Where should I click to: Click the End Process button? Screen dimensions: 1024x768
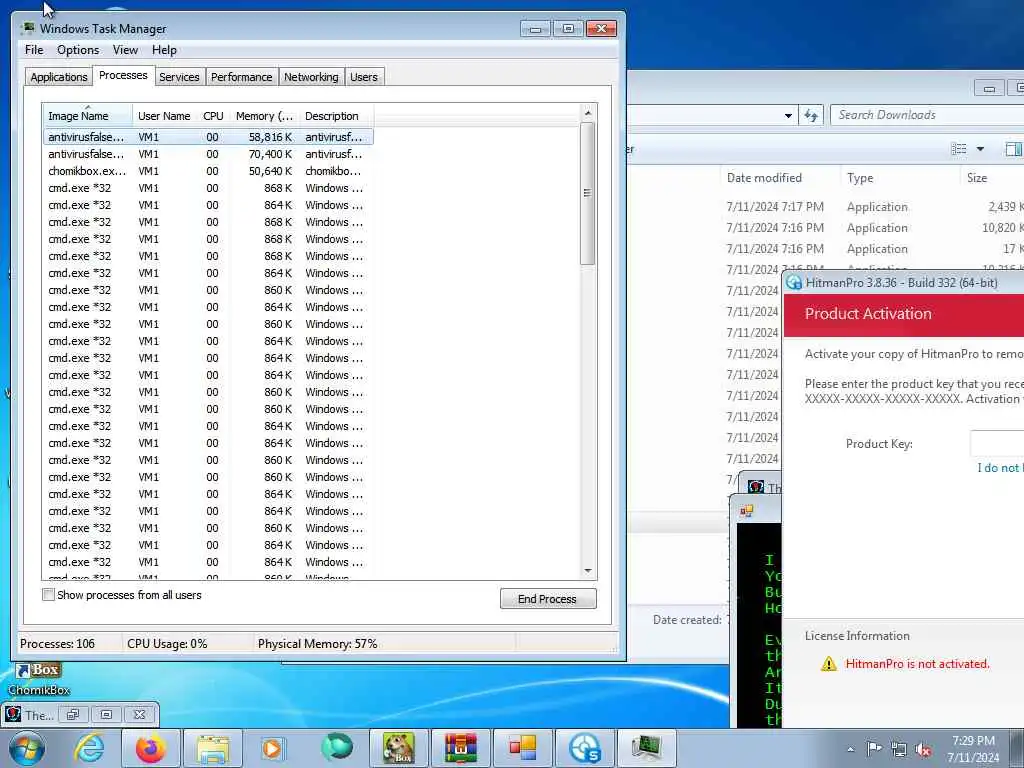coord(547,599)
